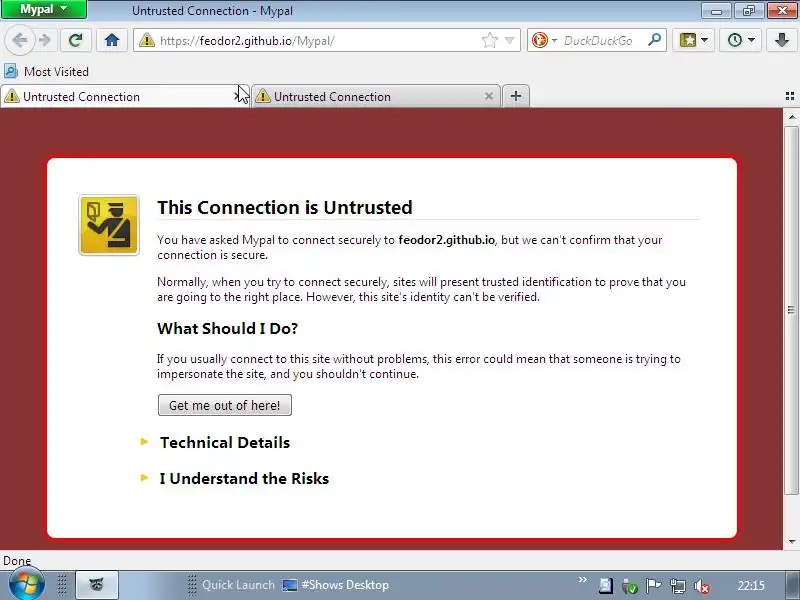This screenshot has width=800, height=600.
Task: Click the Mypal raccoon taskbar button
Action: coord(97,585)
